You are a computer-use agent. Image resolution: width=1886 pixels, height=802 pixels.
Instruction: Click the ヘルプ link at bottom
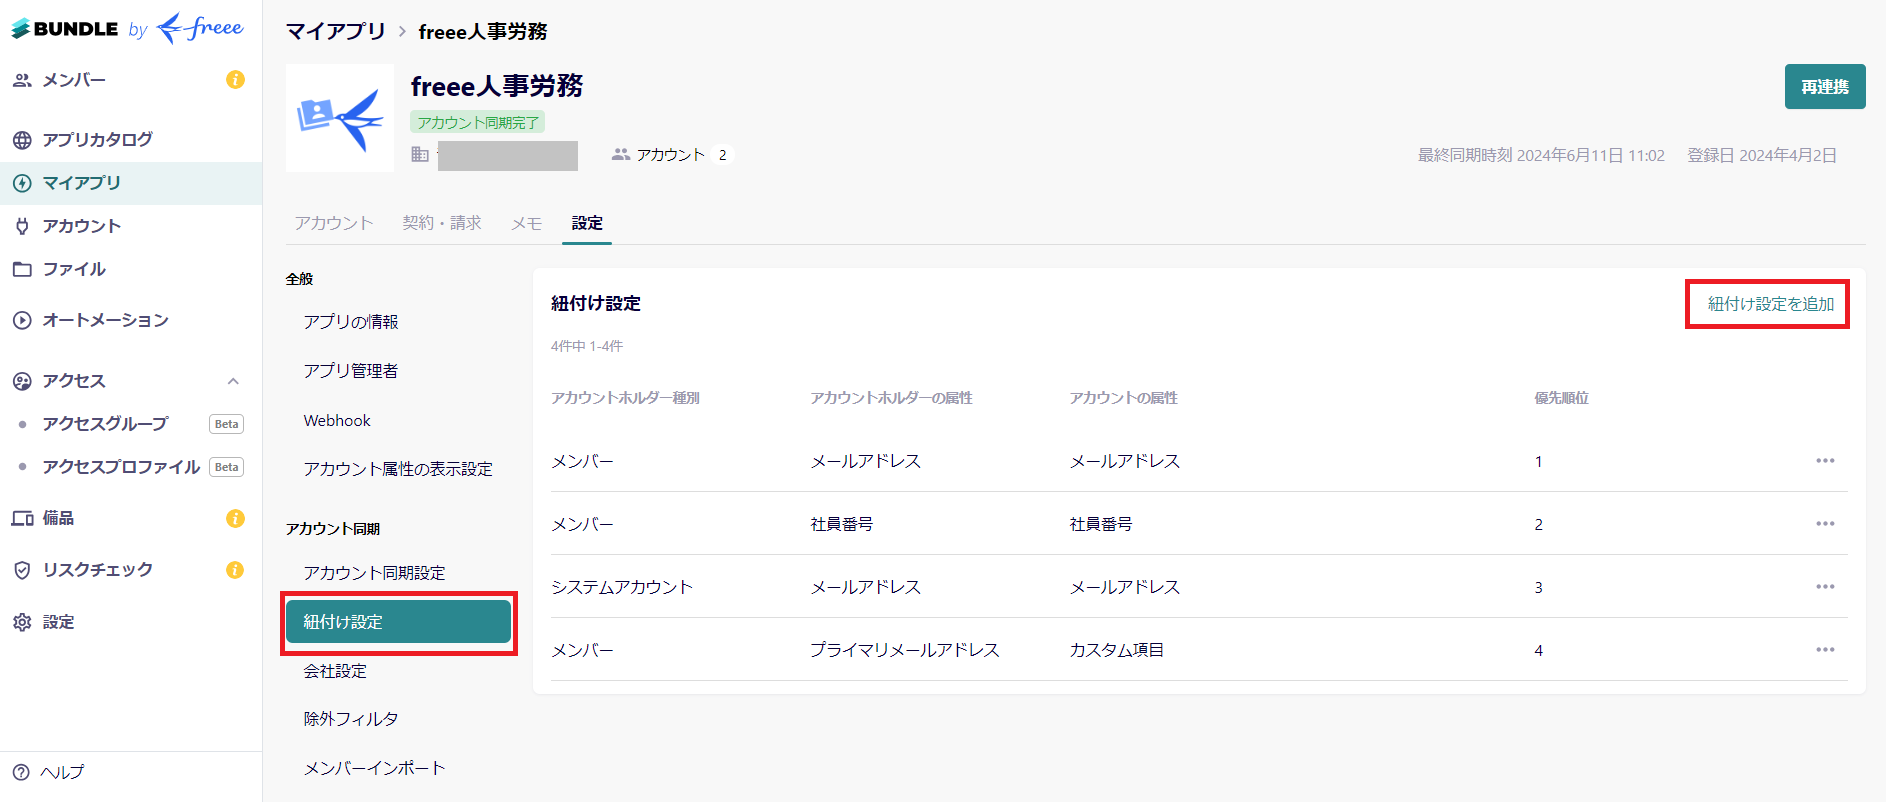click(62, 772)
